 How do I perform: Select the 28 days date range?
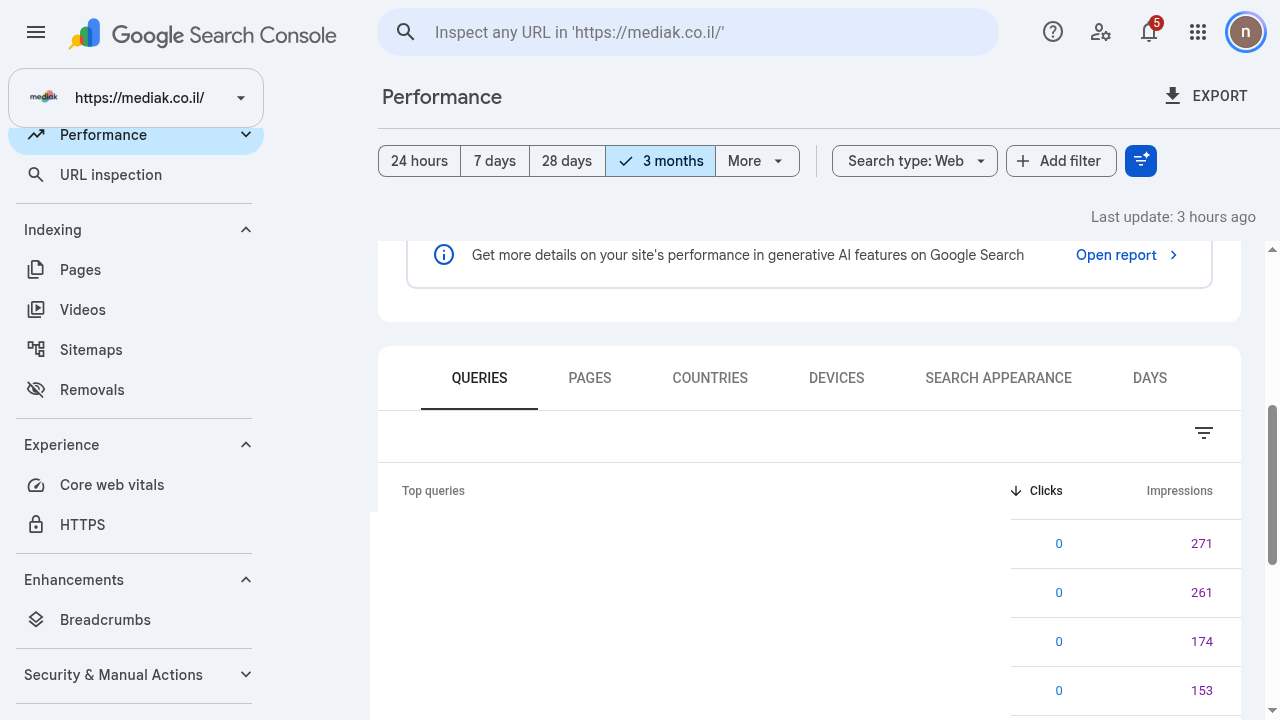pos(567,161)
